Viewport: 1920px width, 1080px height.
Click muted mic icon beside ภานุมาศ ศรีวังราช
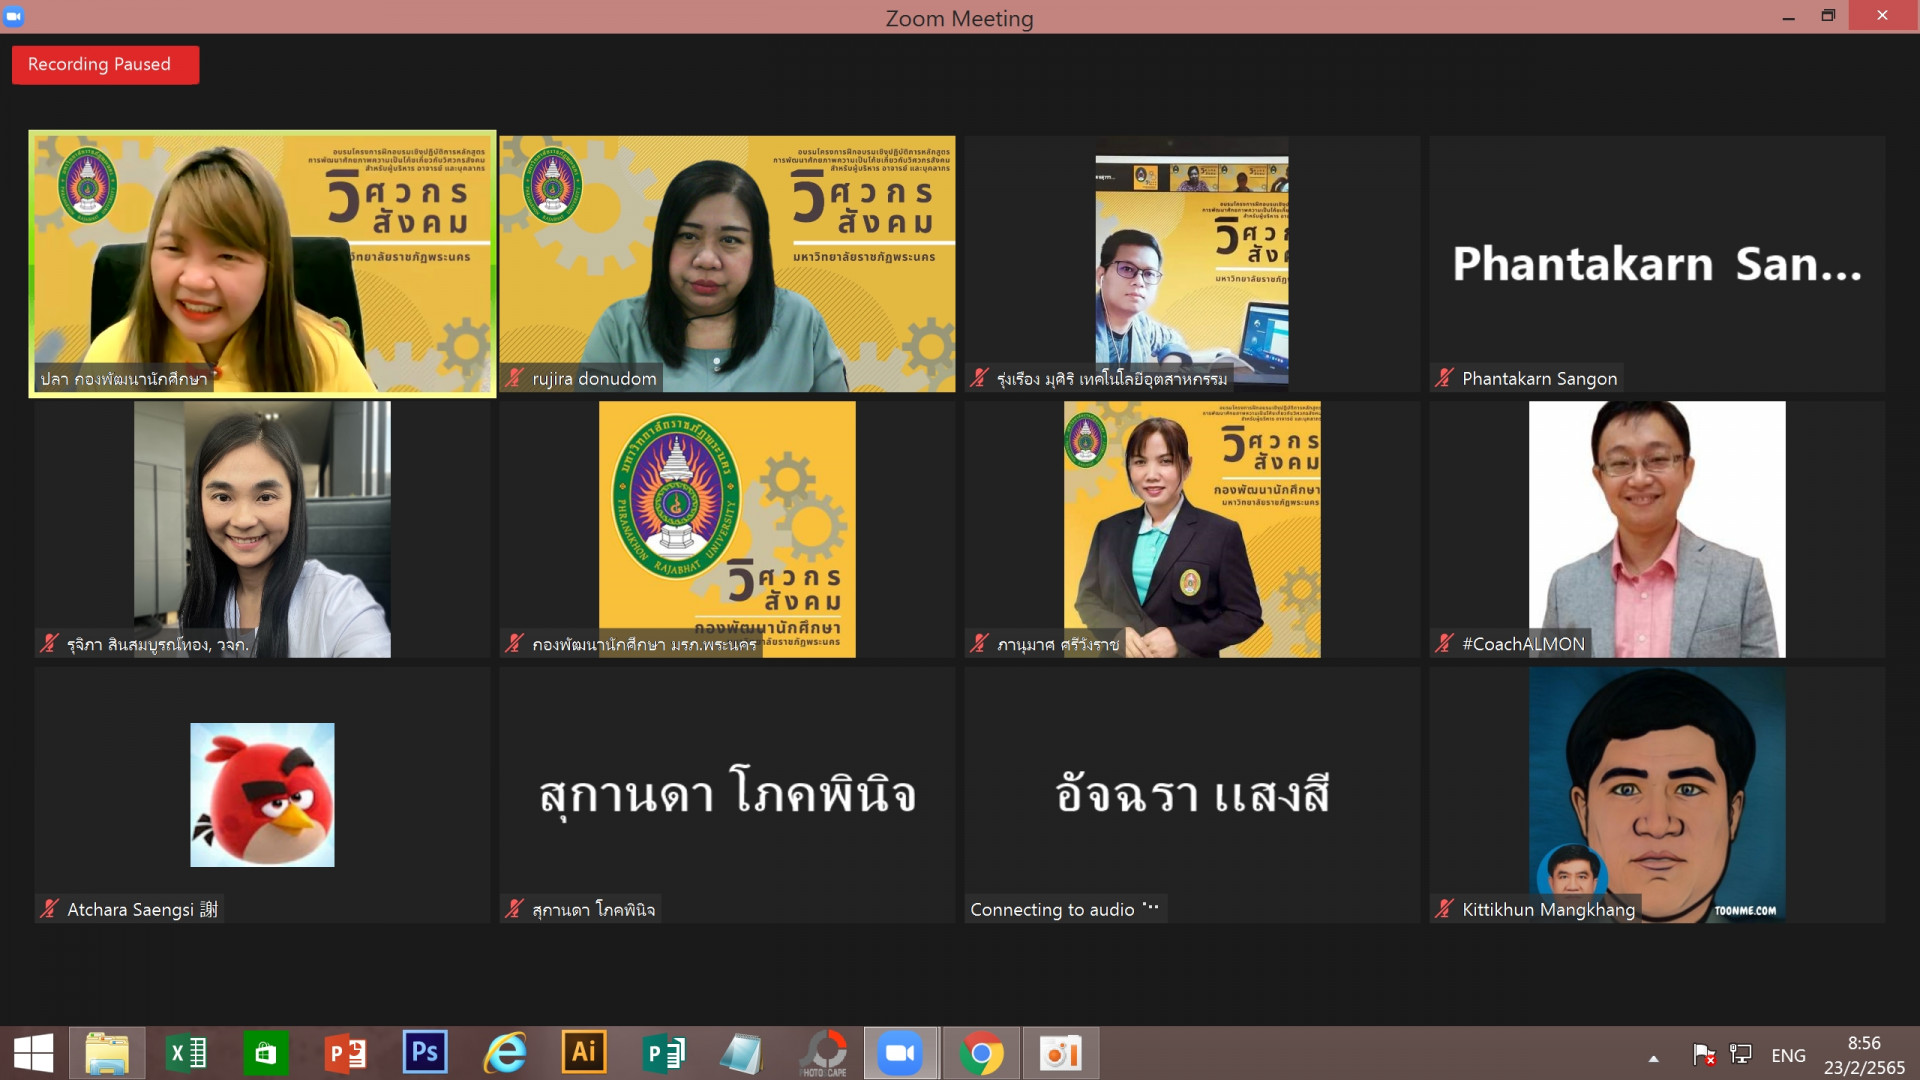point(980,644)
